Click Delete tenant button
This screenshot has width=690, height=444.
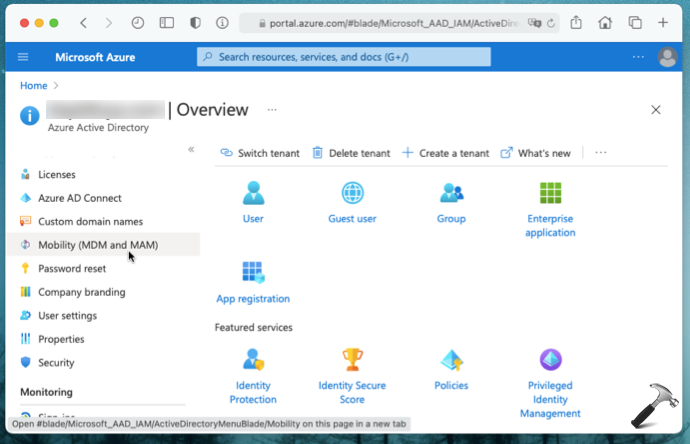351,153
